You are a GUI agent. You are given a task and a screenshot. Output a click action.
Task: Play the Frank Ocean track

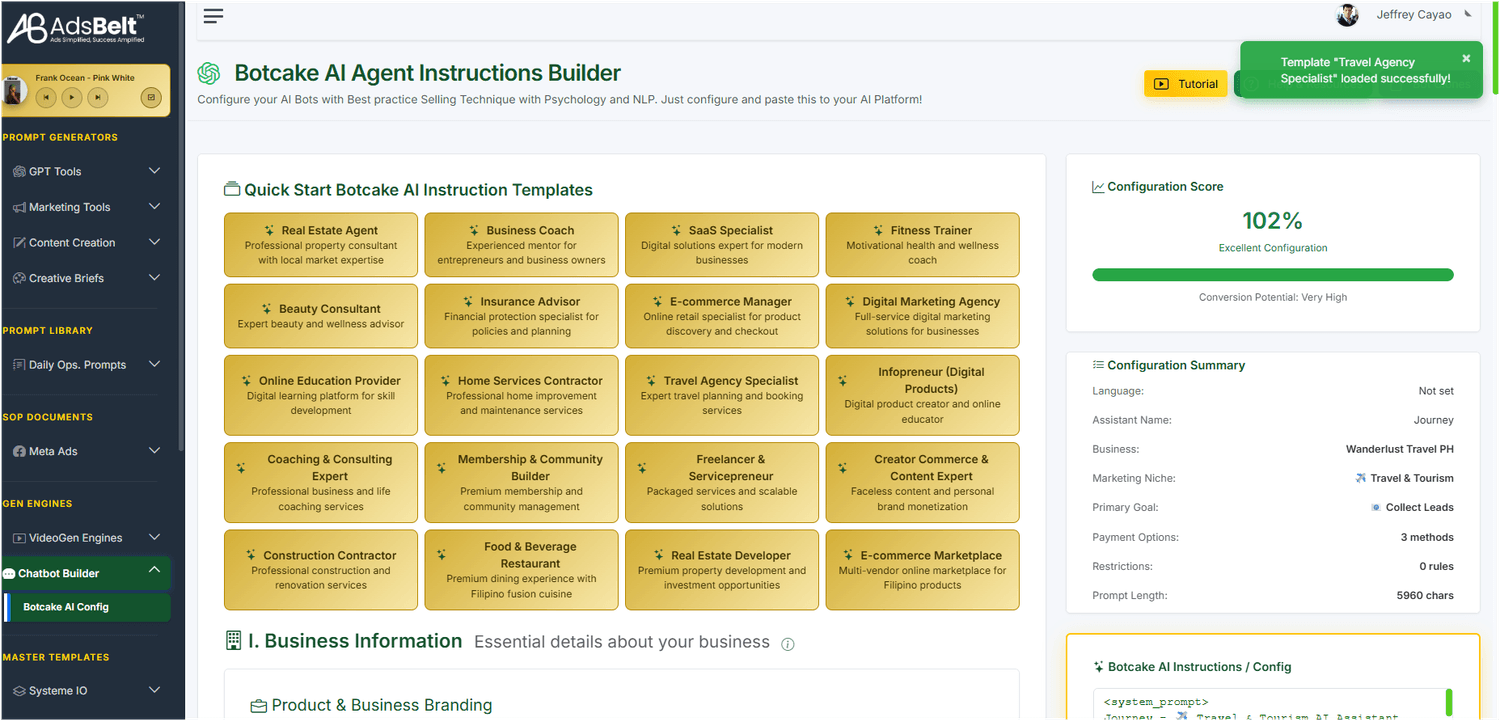pyautogui.click(x=72, y=97)
